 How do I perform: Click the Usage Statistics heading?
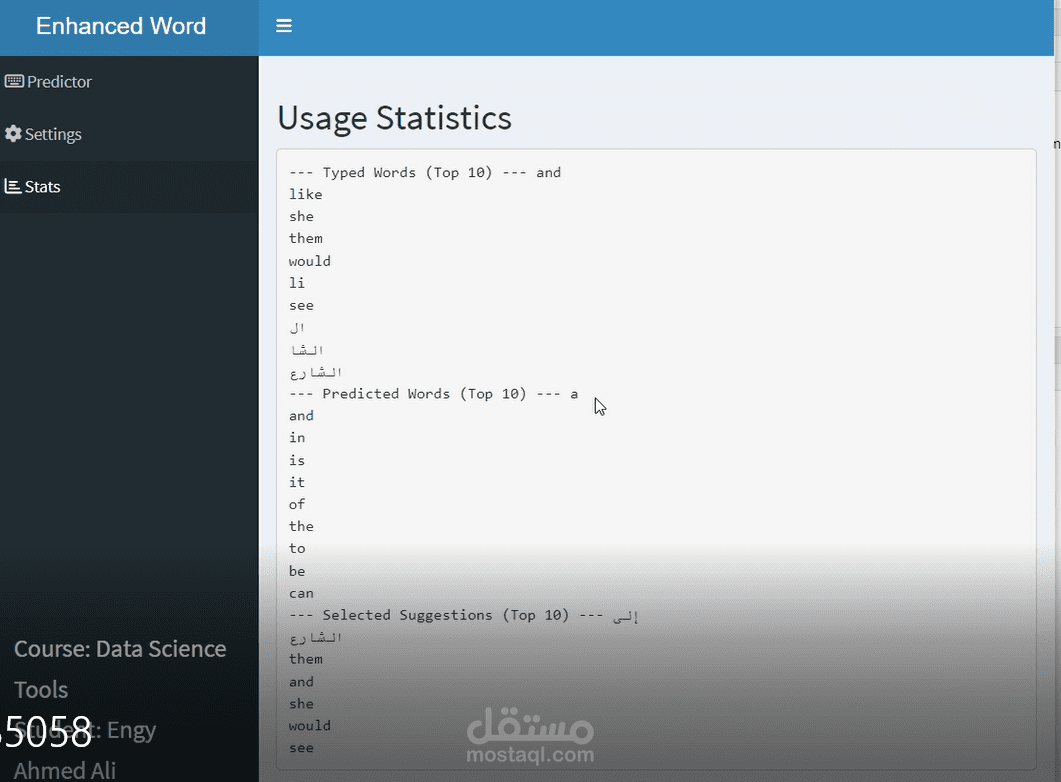(x=394, y=118)
